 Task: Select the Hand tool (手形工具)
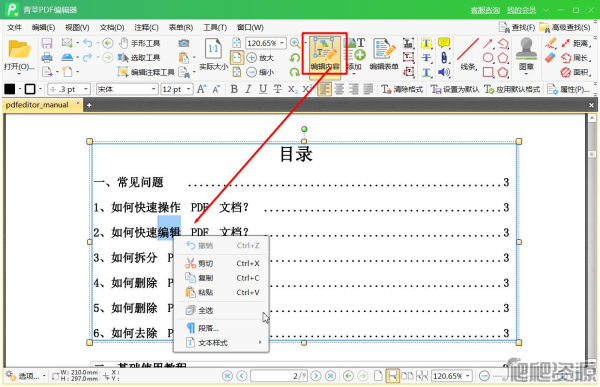point(140,43)
